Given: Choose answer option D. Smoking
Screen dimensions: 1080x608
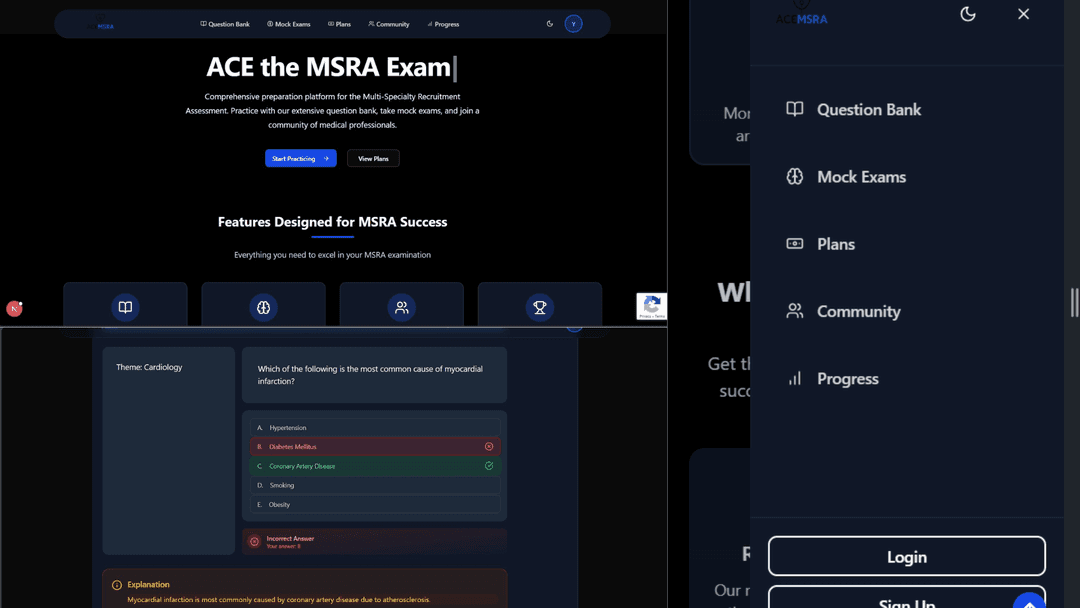Looking at the screenshot, I should coord(374,485).
